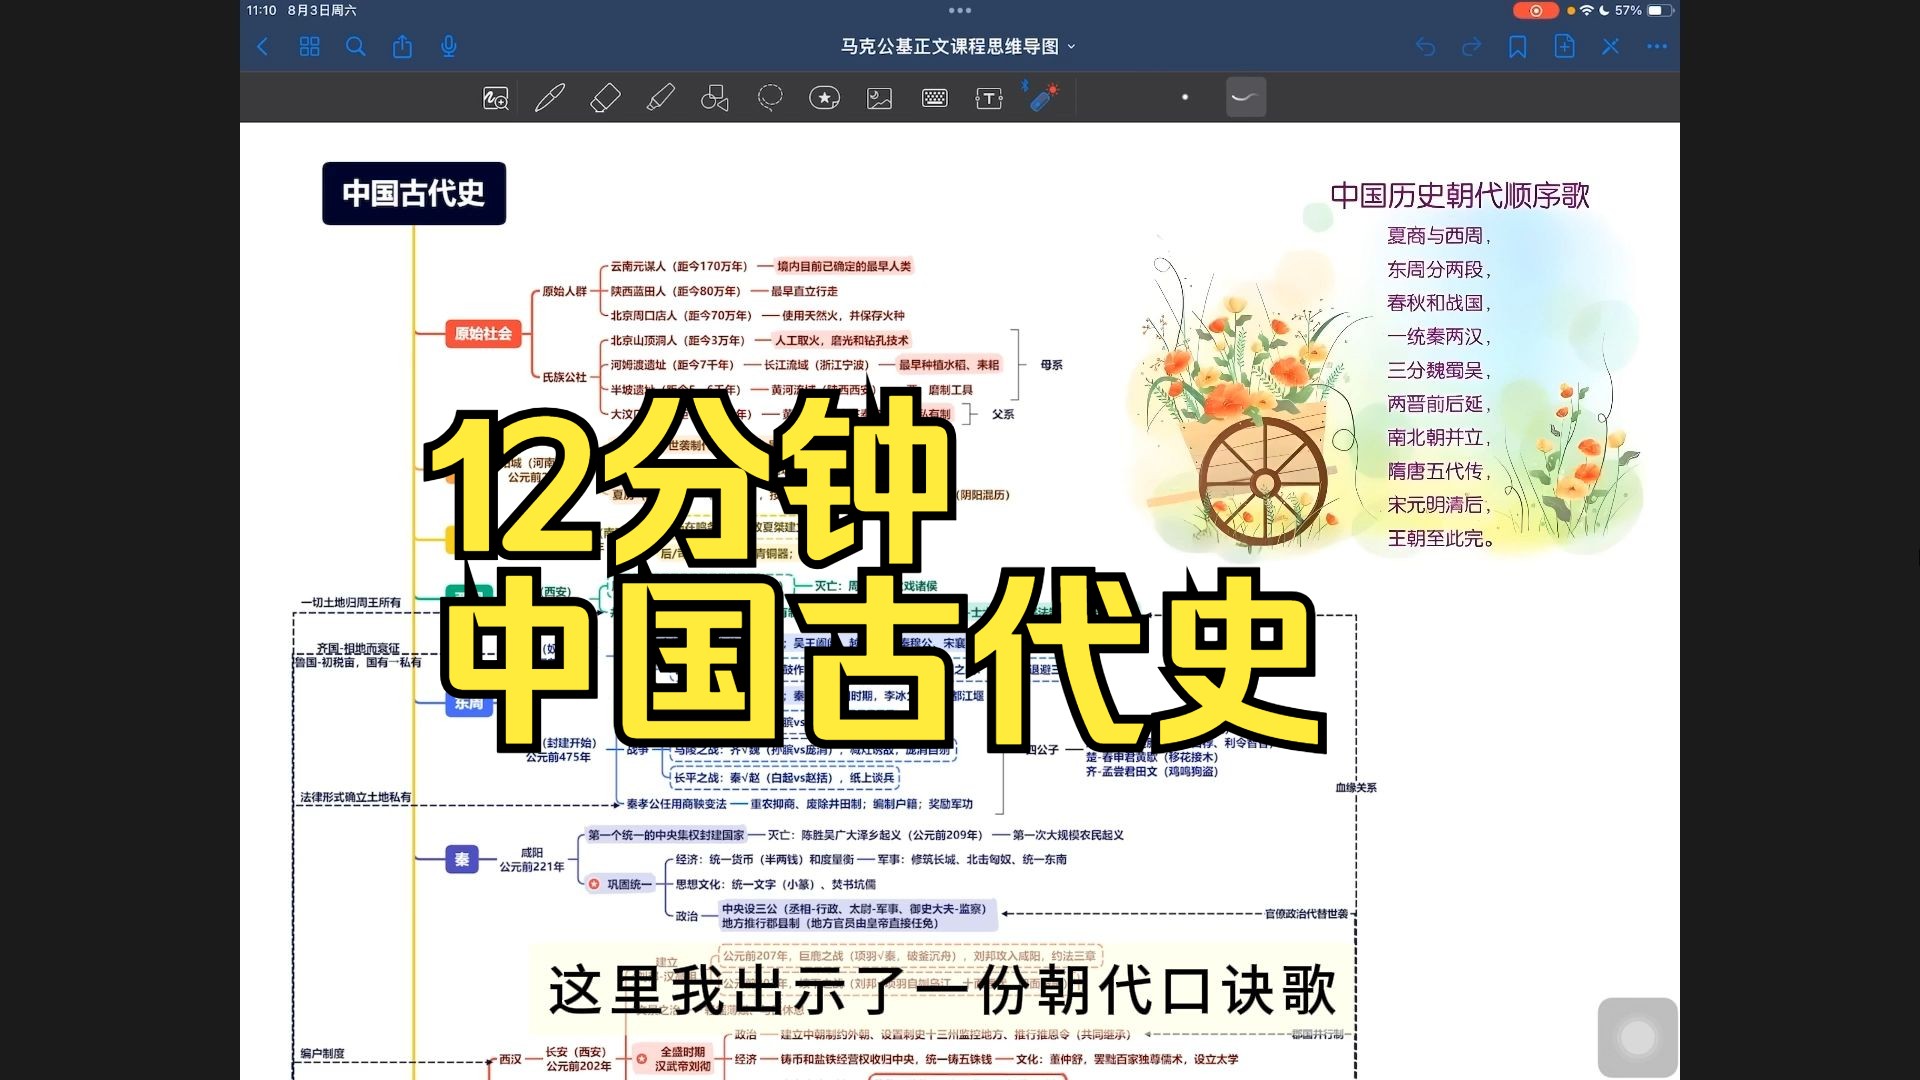The image size is (1920, 1080).
Task: Select the 原始社会 node
Action: [x=483, y=333]
